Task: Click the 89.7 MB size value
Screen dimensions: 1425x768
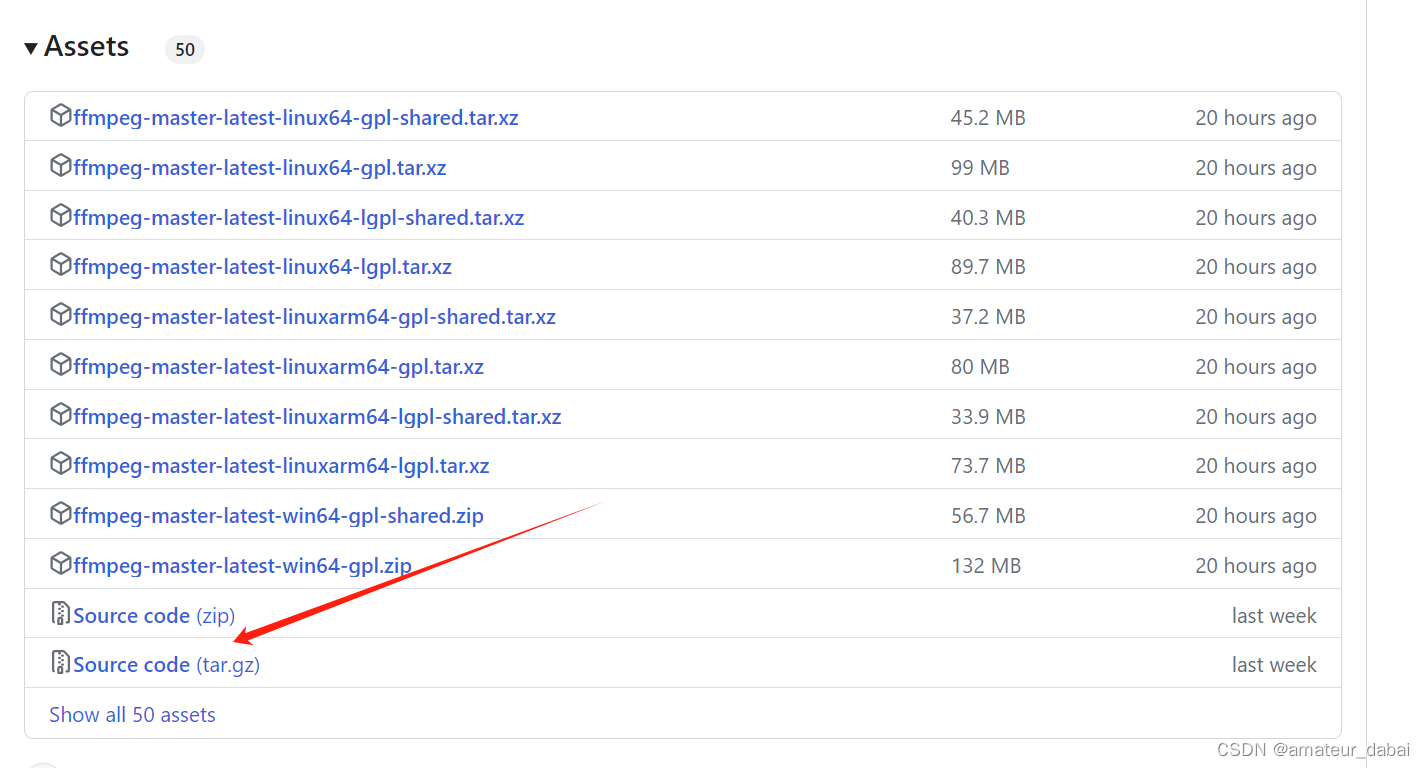Action: pos(988,267)
